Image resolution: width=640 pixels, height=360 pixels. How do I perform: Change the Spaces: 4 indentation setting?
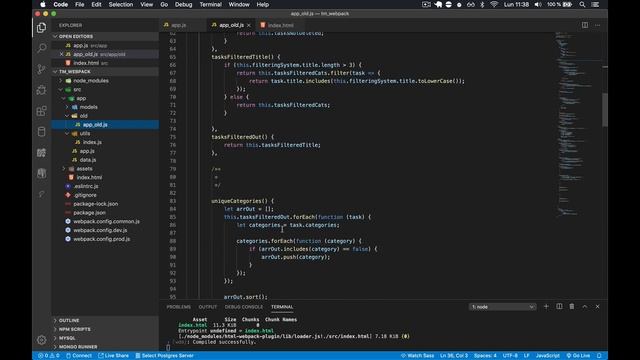tap(485, 356)
